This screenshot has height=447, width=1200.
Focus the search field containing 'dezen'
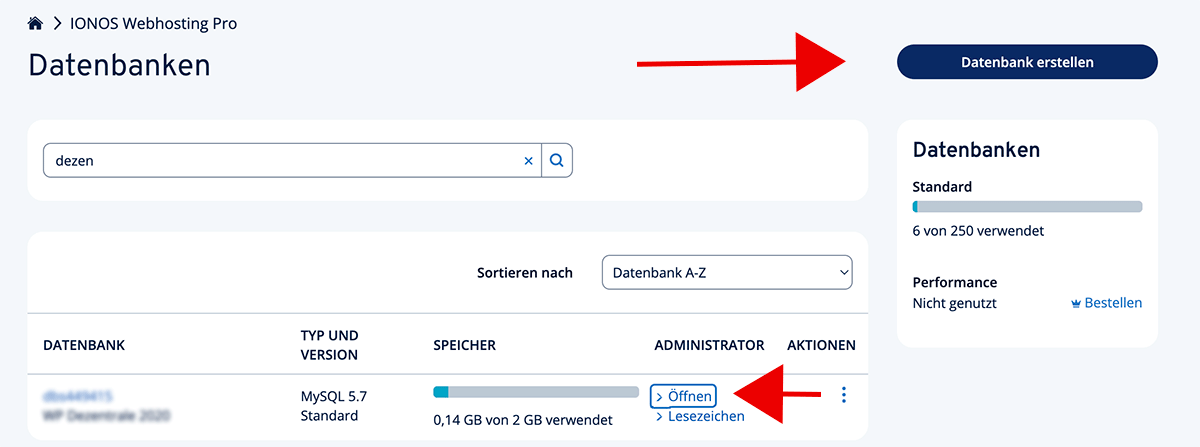tap(280, 160)
